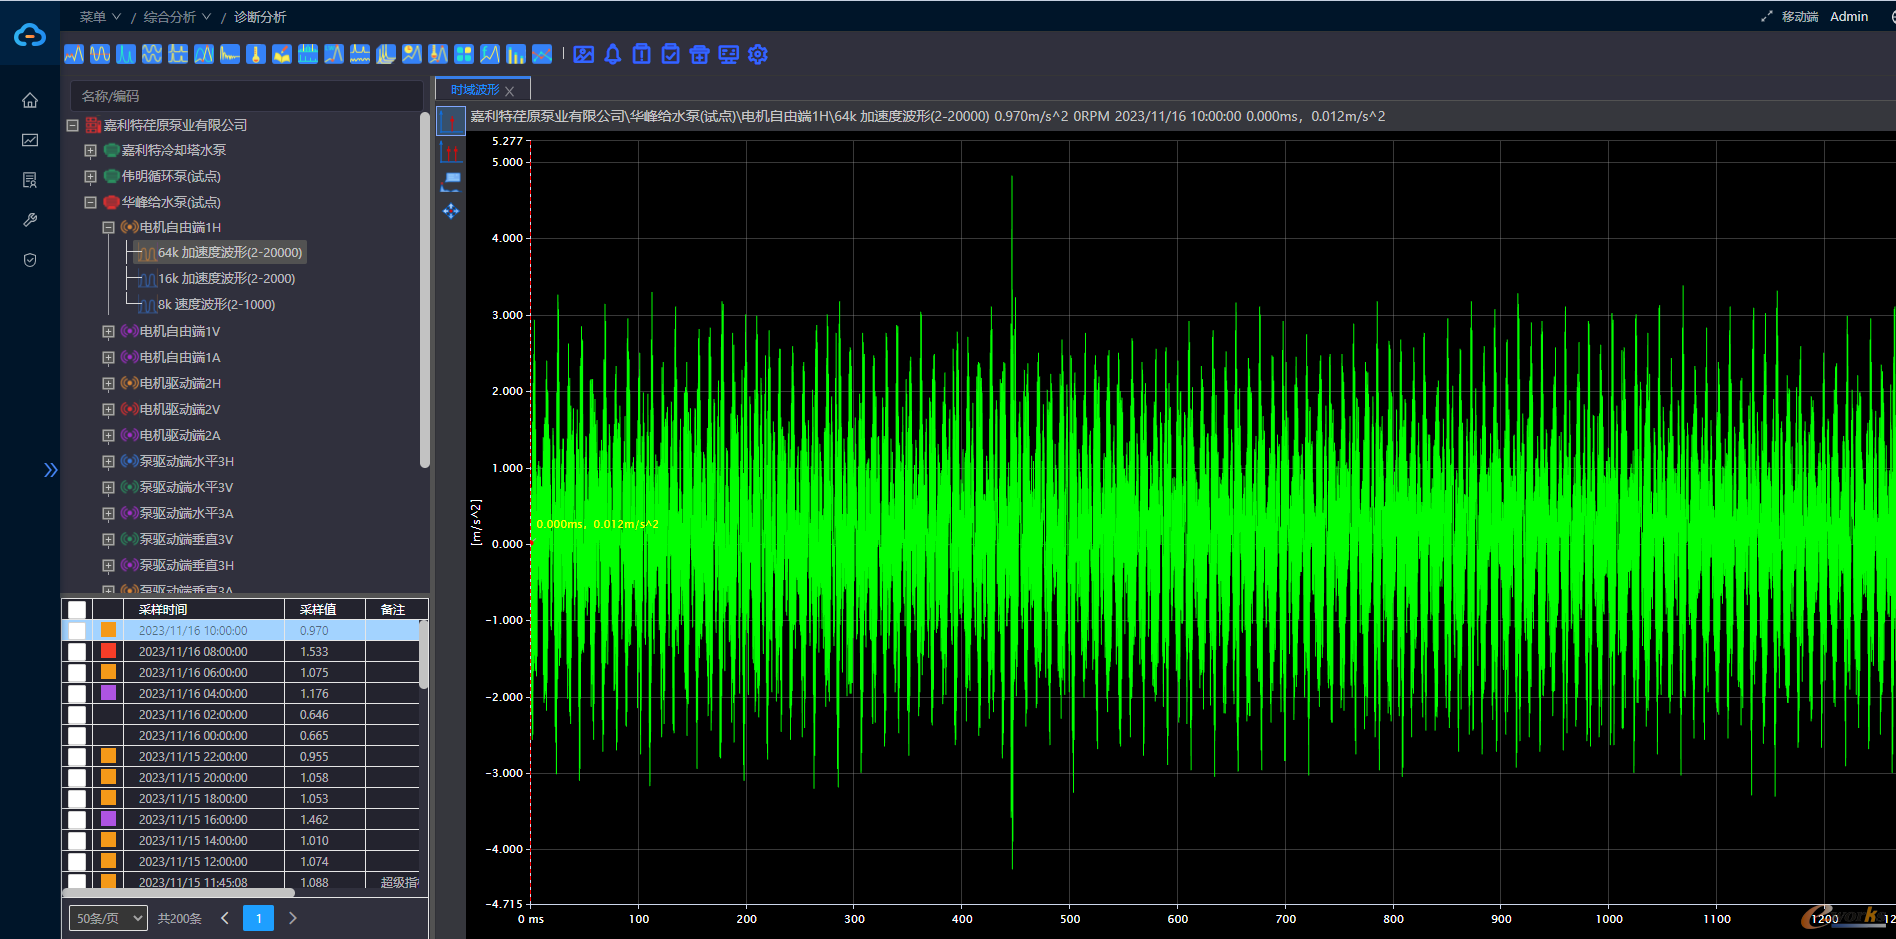Open the picture image icon in toolbar
Screen dimensions: 1896x939
pyautogui.click(x=584, y=54)
